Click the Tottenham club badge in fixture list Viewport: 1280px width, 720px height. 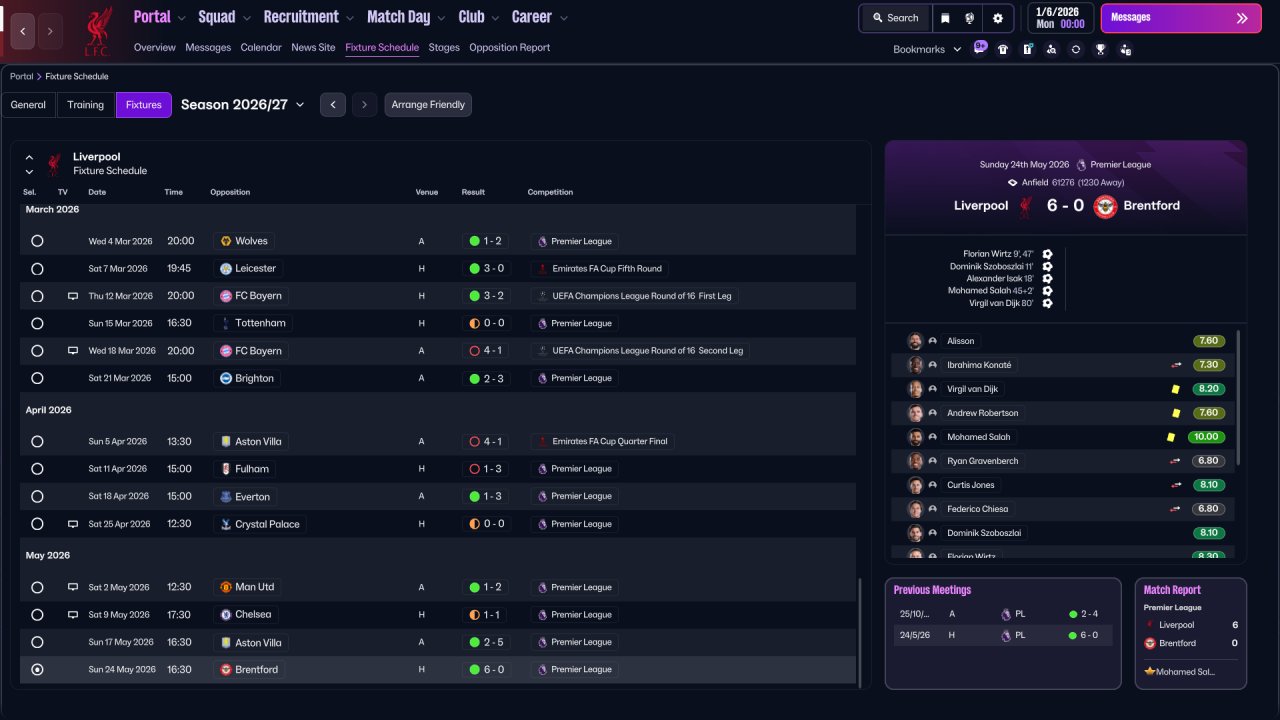click(x=225, y=323)
